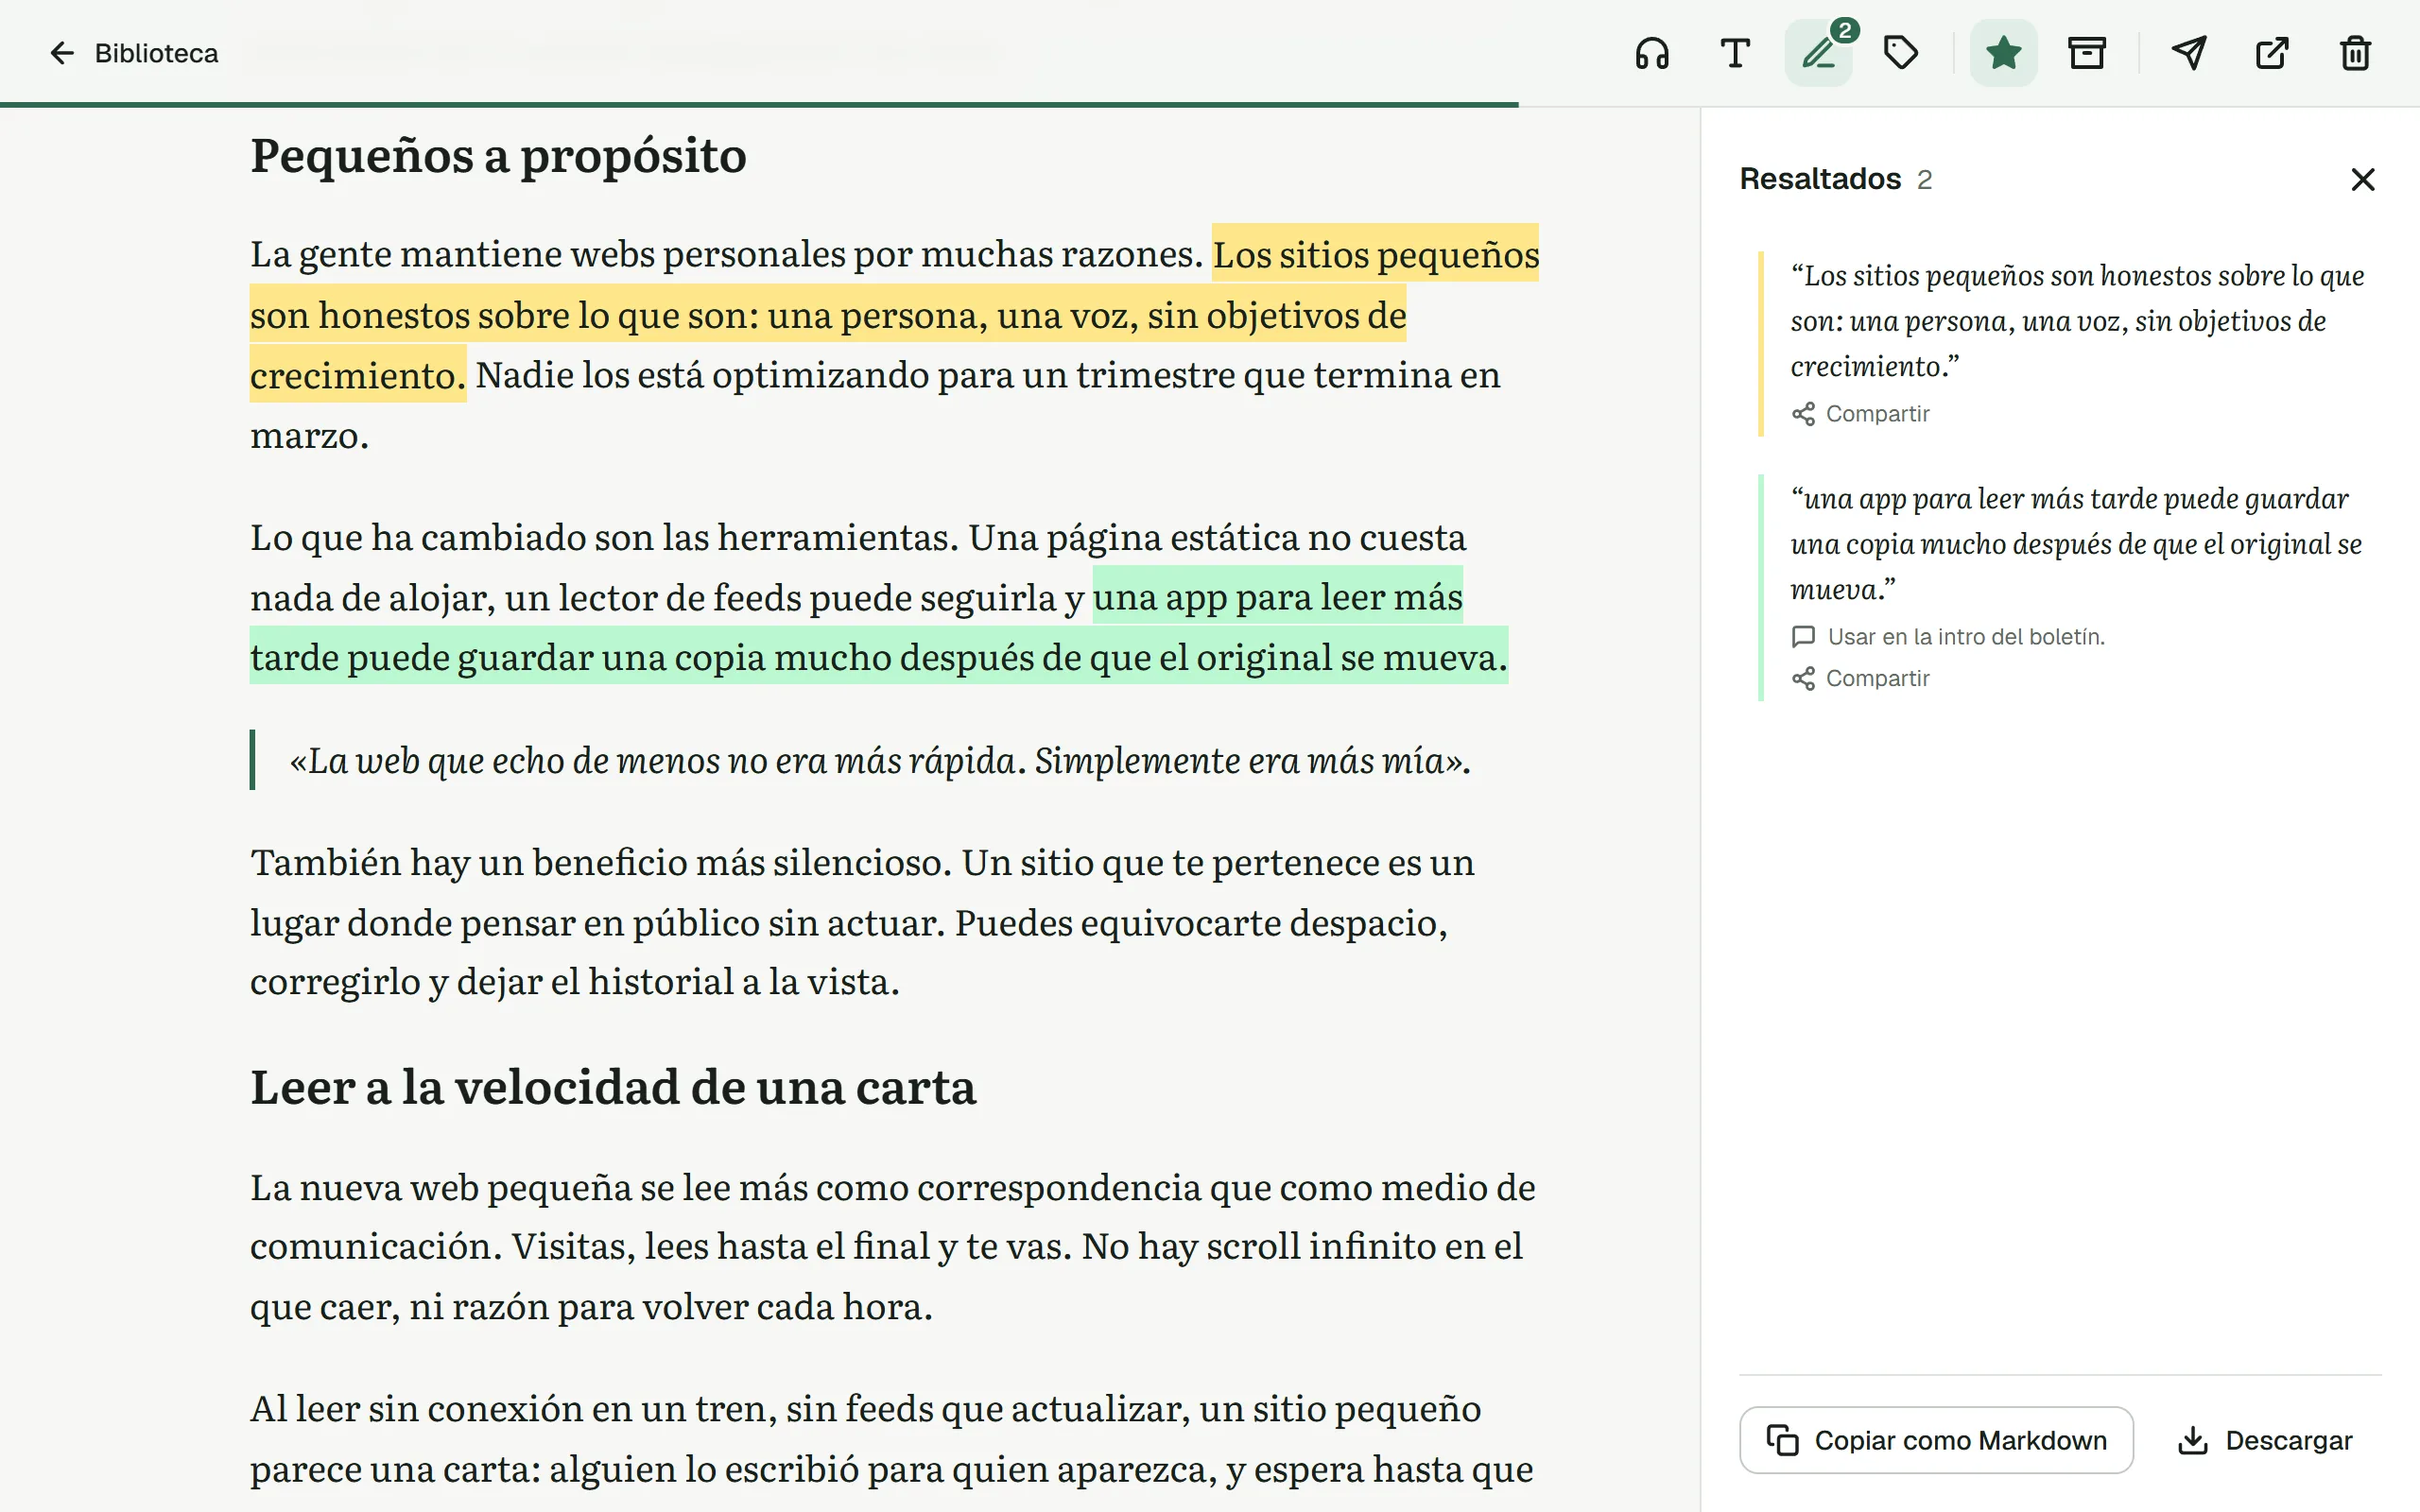Share article via paper plane icon
Screen dimensions: 2420x1512
coord(2189,53)
